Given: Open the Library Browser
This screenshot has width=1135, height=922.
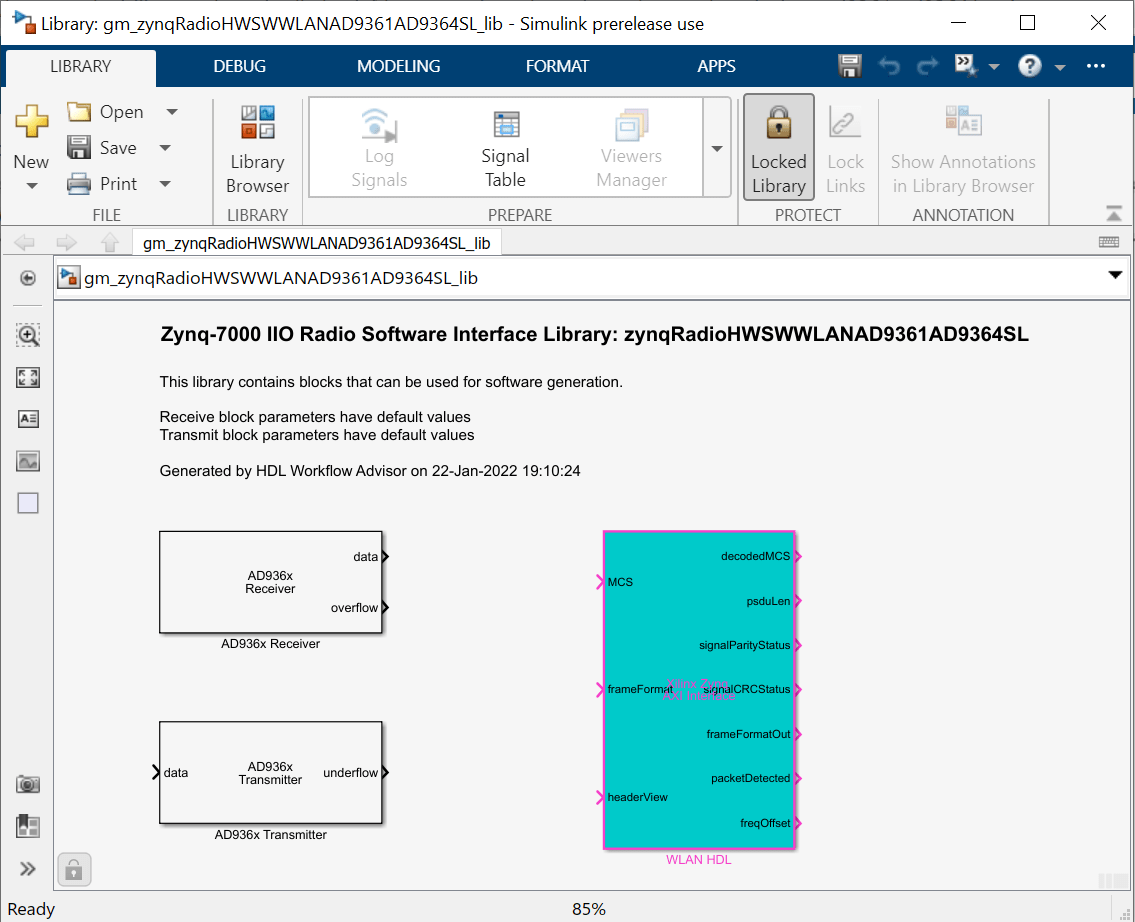Looking at the screenshot, I should tap(257, 150).
